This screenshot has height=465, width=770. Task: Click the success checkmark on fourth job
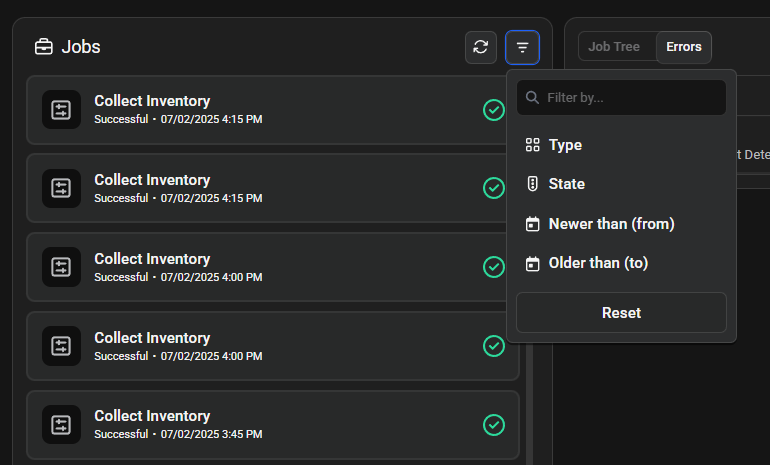click(x=493, y=345)
